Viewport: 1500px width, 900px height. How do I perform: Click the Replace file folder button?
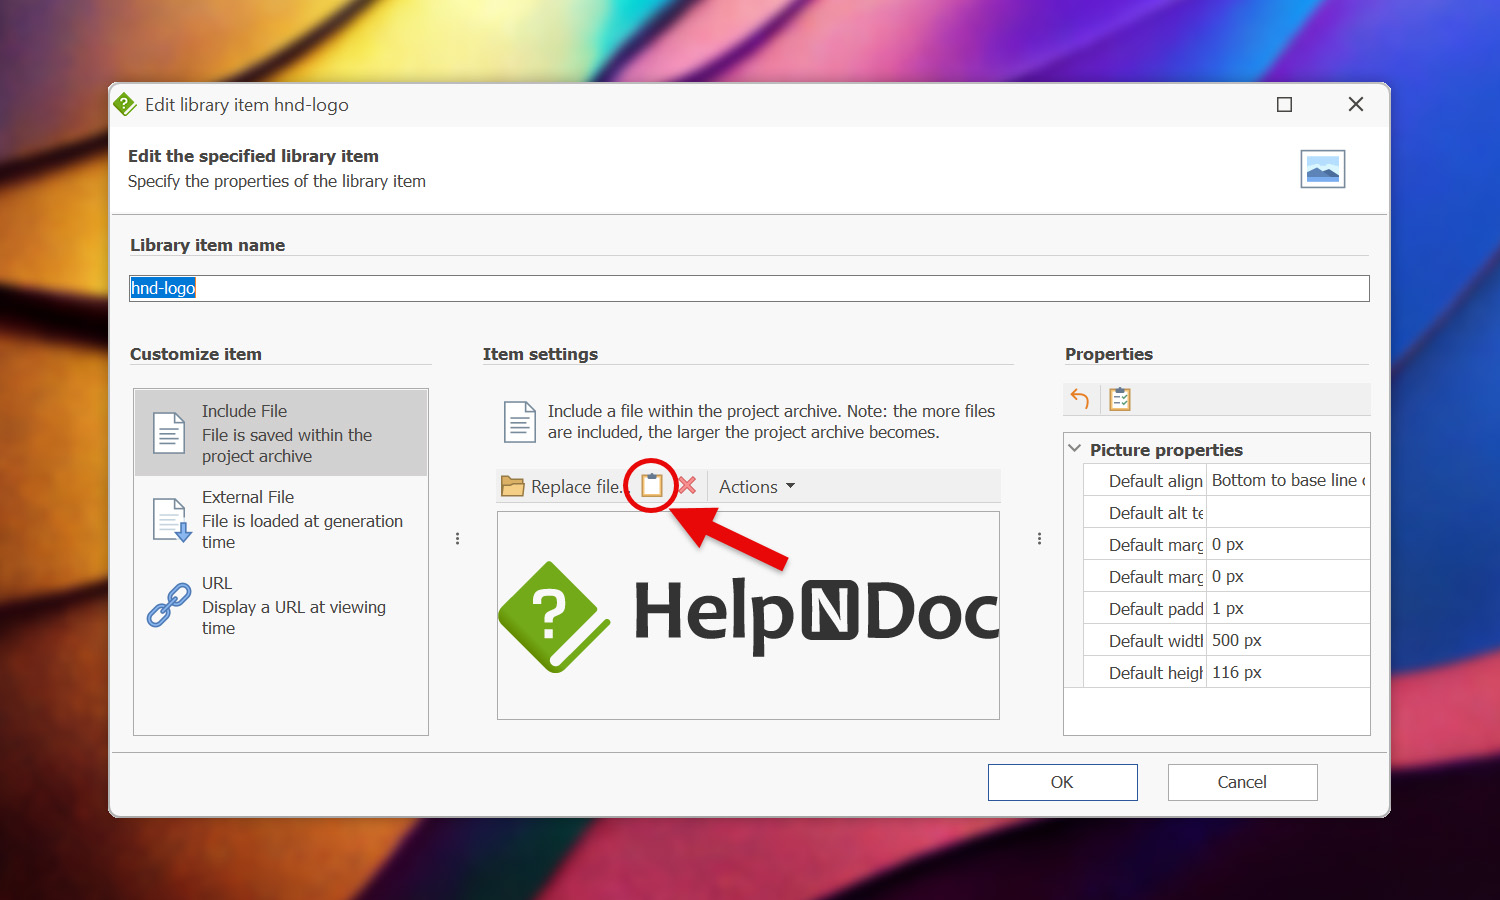click(x=561, y=486)
